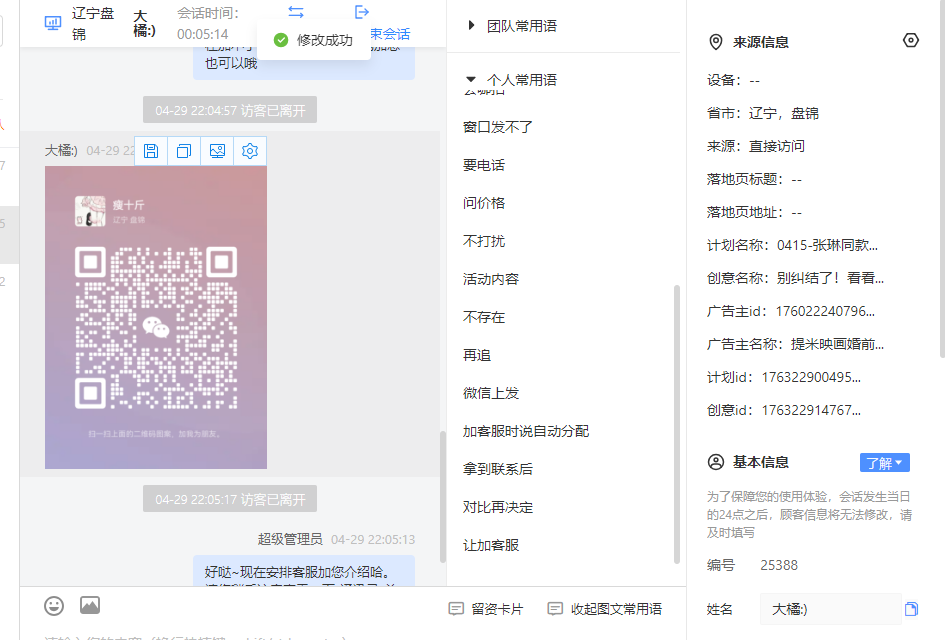
Task: Open the emoji picker smiley icon
Action: (x=54, y=606)
